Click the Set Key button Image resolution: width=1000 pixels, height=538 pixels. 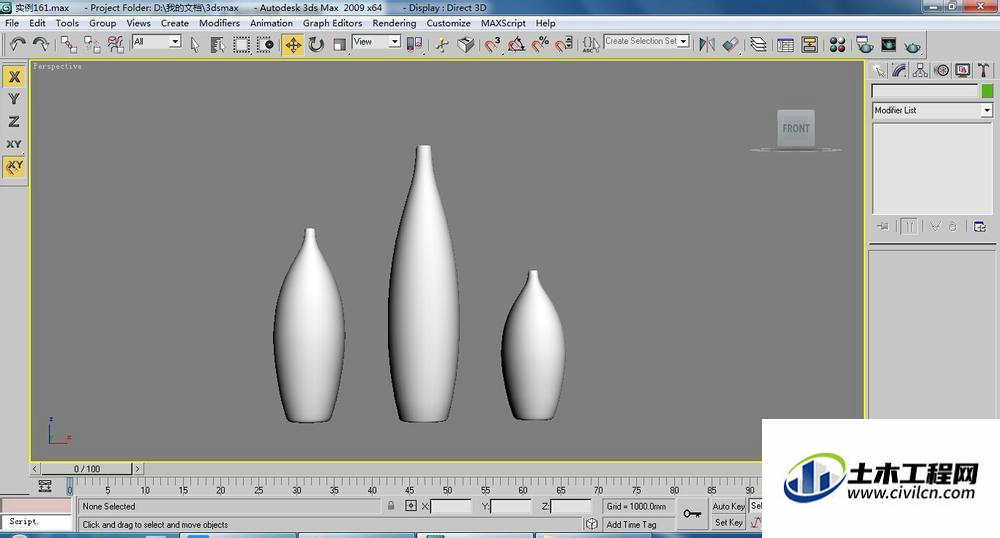[x=728, y=522]
